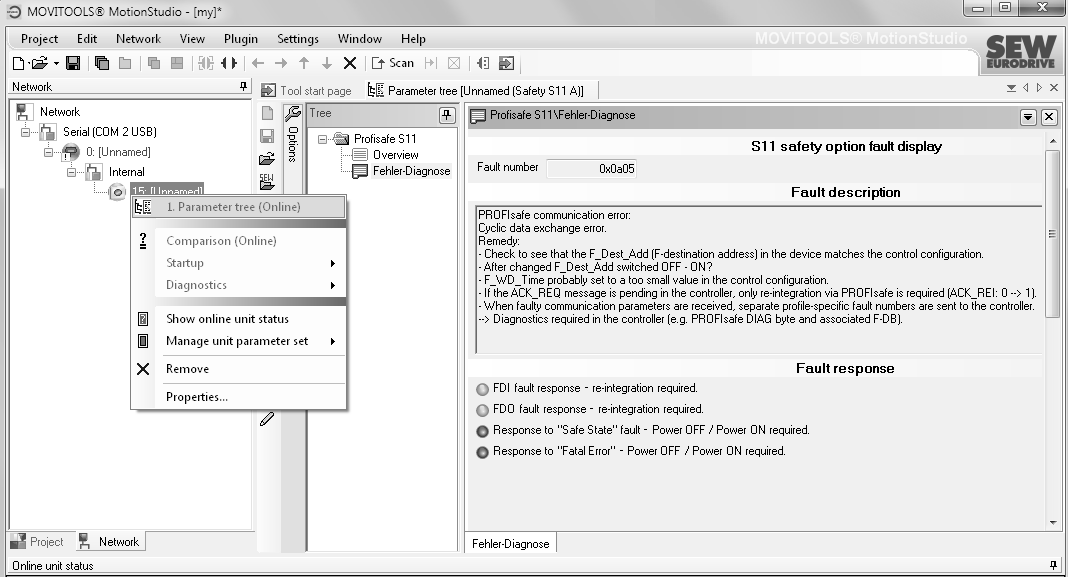Viewport: 1068px width, 577px height.
Task: Choose Show online unit status
Action: click(239, 319)
